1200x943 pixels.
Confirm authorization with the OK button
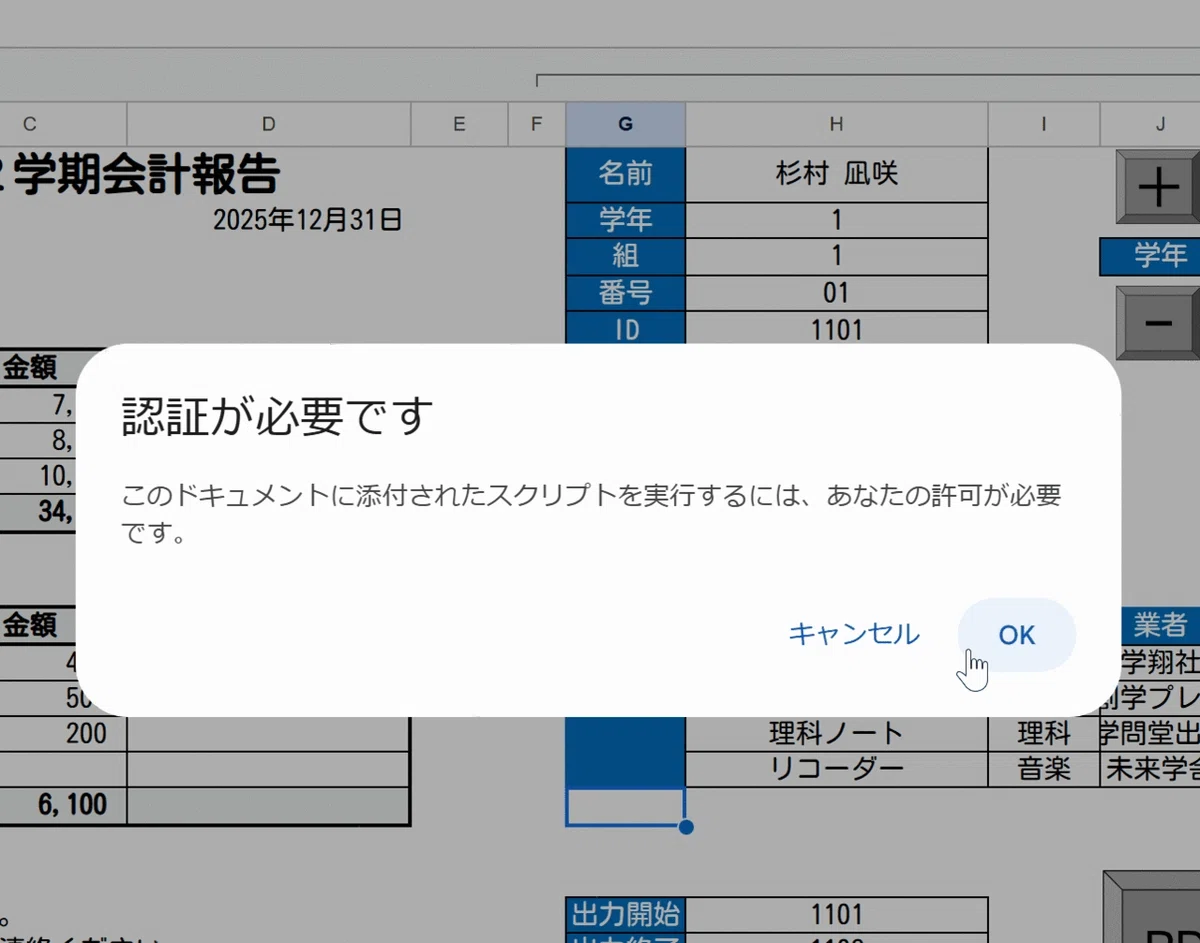pyautogui.click(x=1016, y=635)
